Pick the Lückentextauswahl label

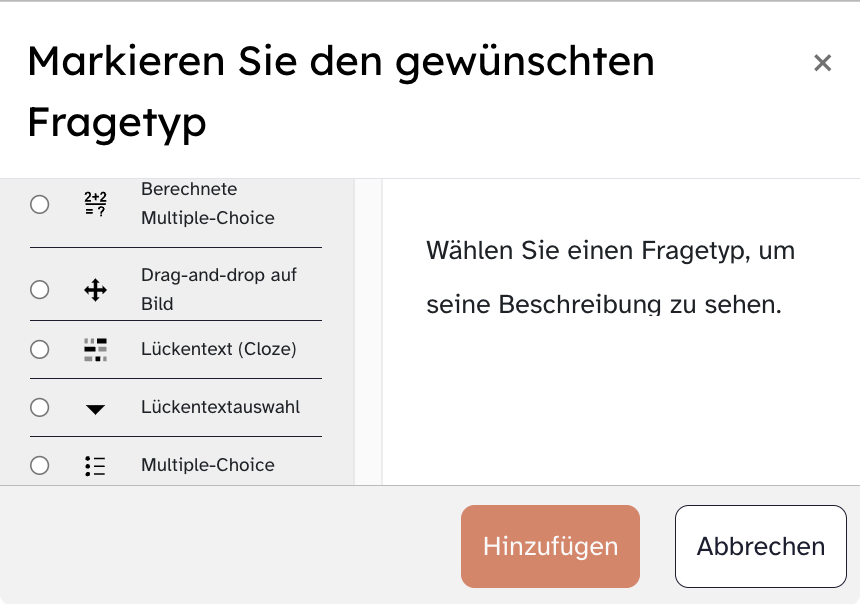220,408
